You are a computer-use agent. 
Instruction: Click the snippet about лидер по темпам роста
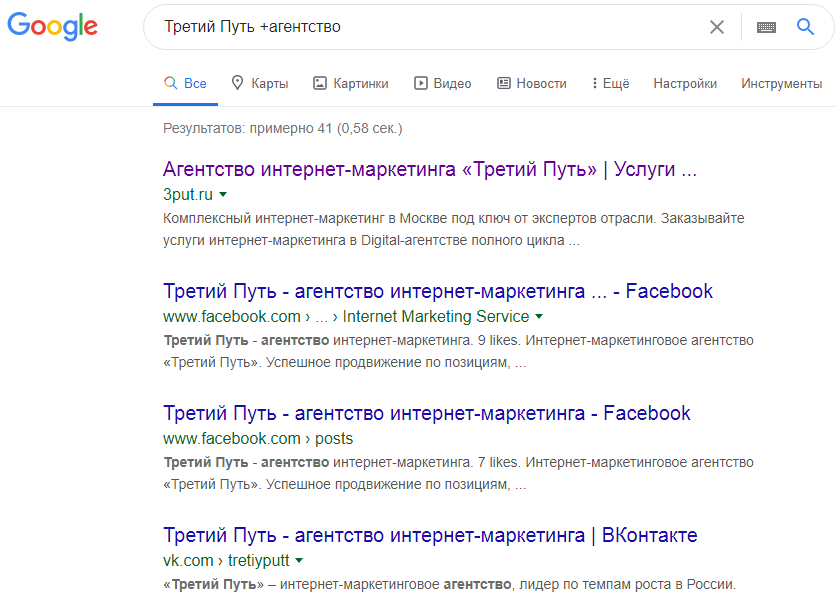[449, 585]
